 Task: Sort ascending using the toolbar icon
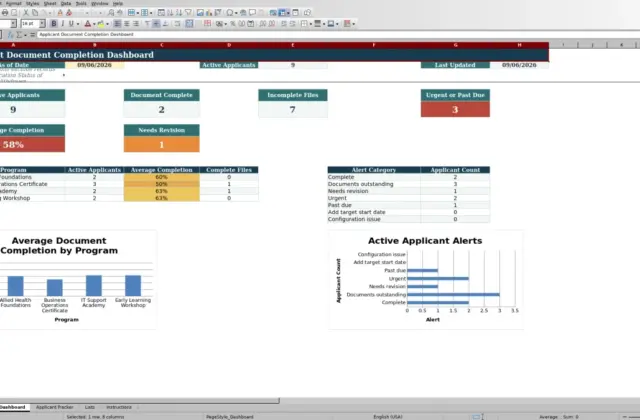(x=170, y=13)
